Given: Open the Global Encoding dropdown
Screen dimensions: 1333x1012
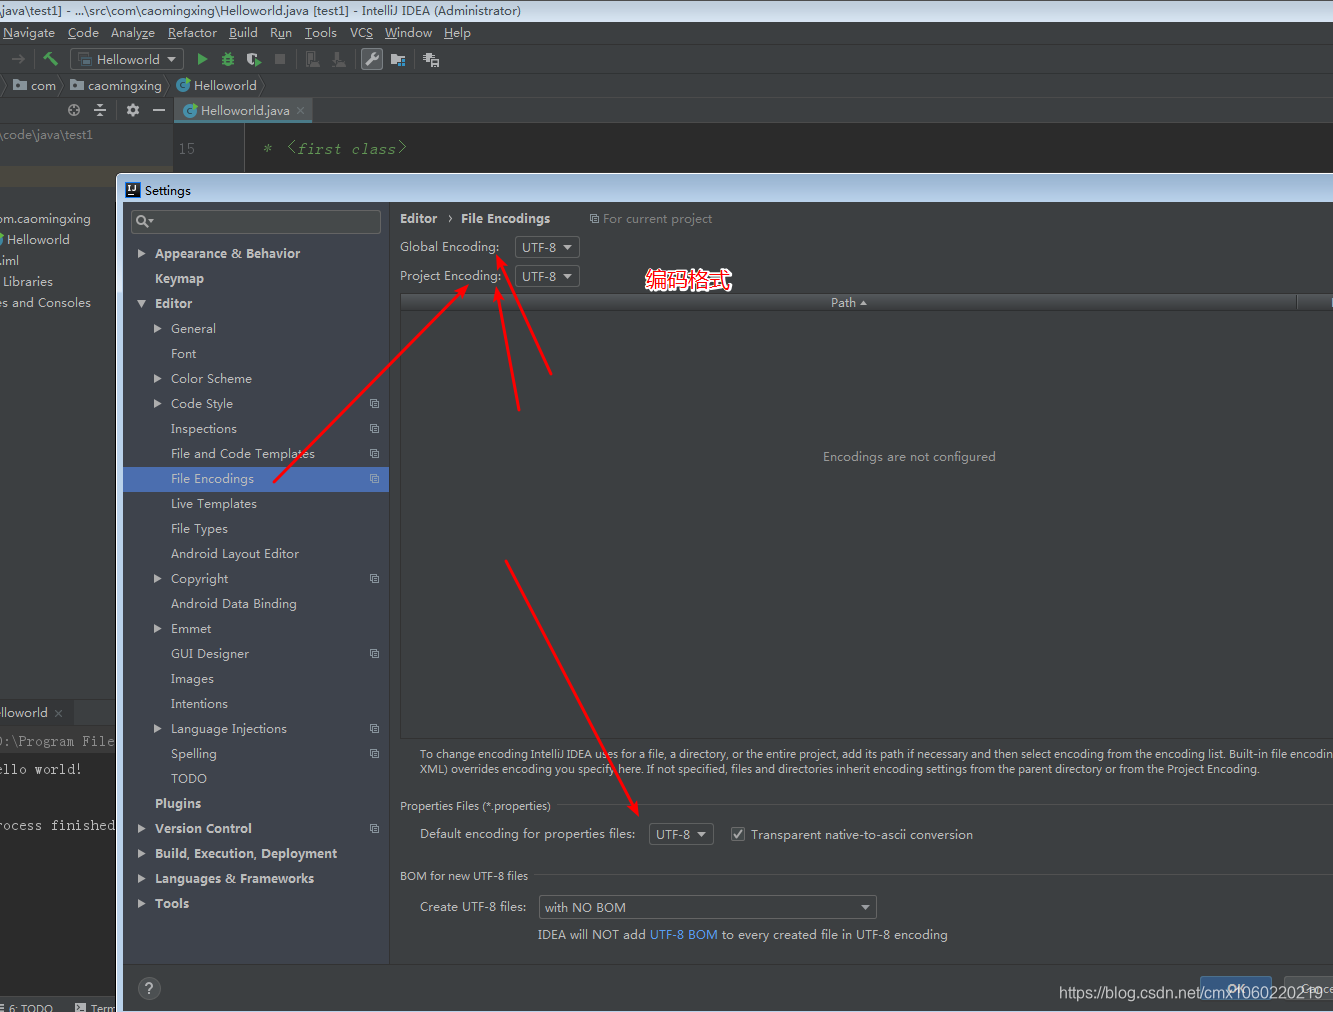Looking at the screenshot, I should [x=547, y=247].
